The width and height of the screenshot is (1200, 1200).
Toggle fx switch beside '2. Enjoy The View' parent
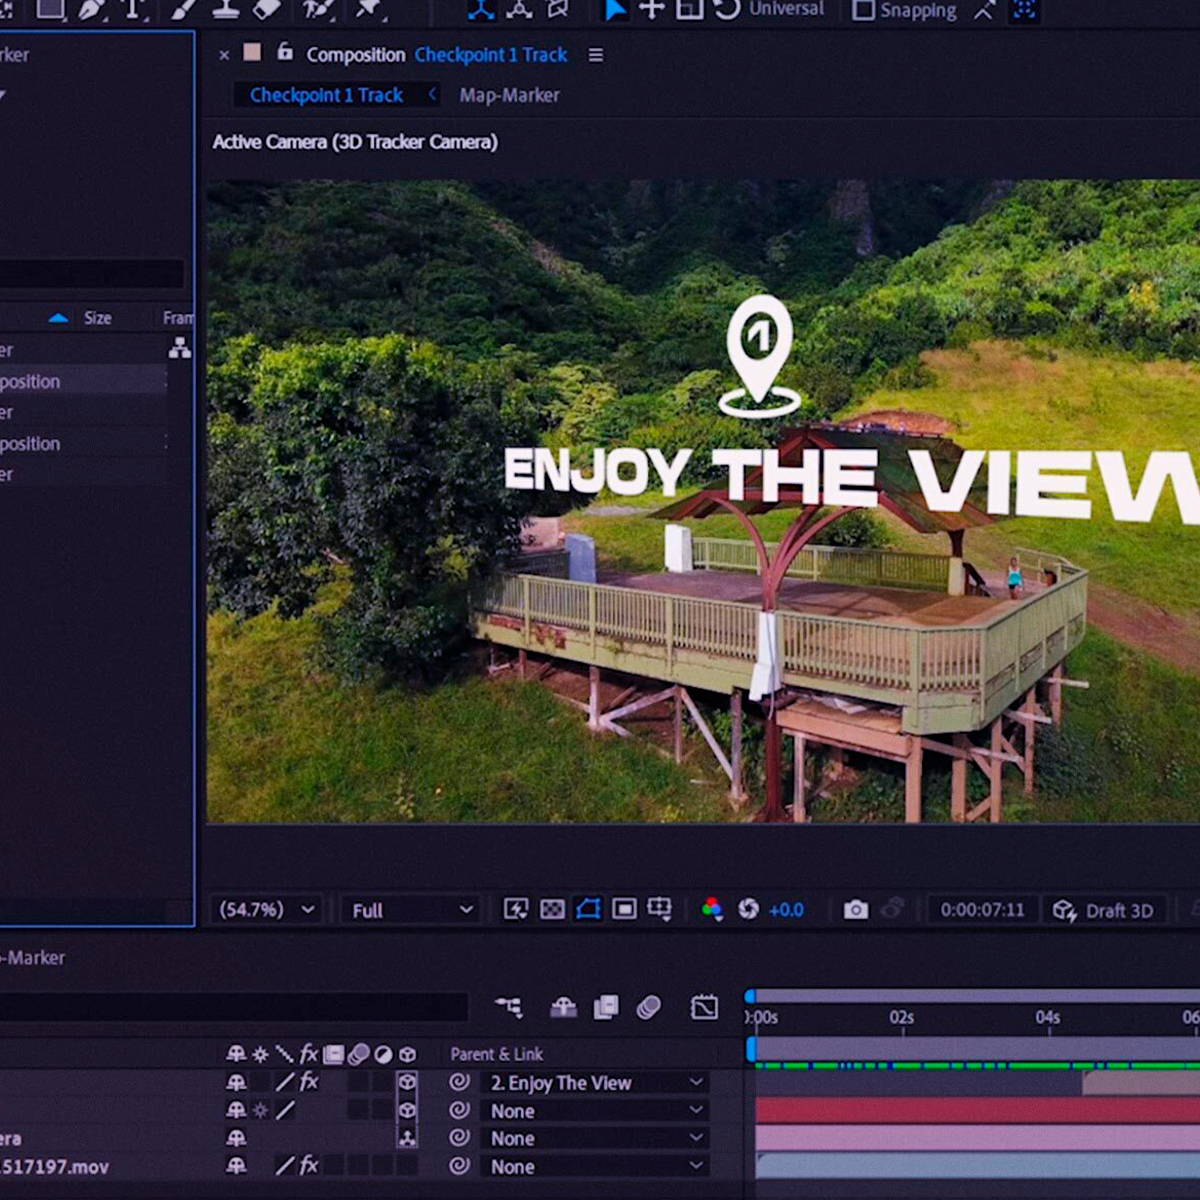[x=308, y=1082]
